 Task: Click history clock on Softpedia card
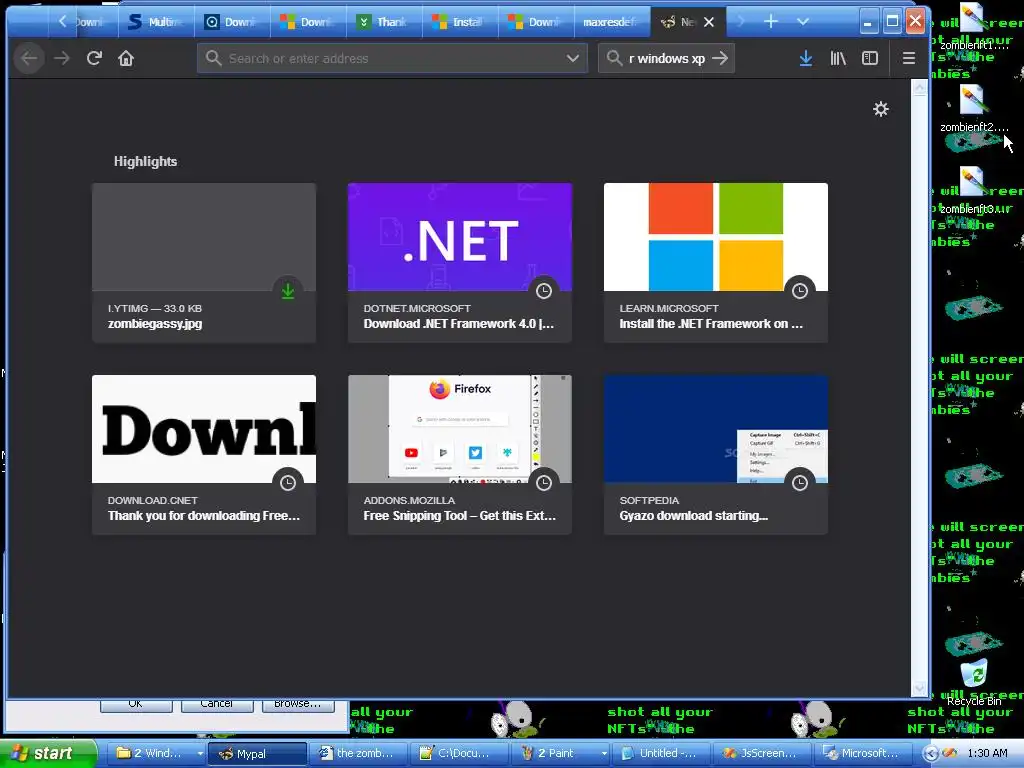(x=800, y=483)
